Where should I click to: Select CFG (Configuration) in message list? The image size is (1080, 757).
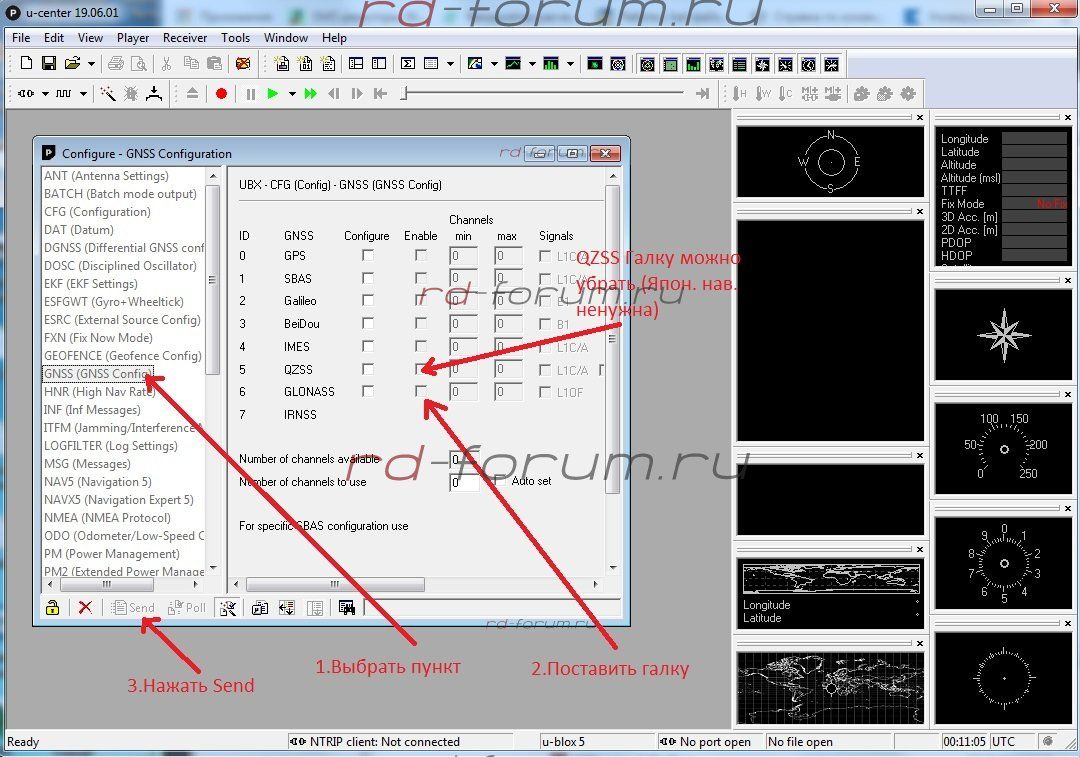tap(97, 211)
